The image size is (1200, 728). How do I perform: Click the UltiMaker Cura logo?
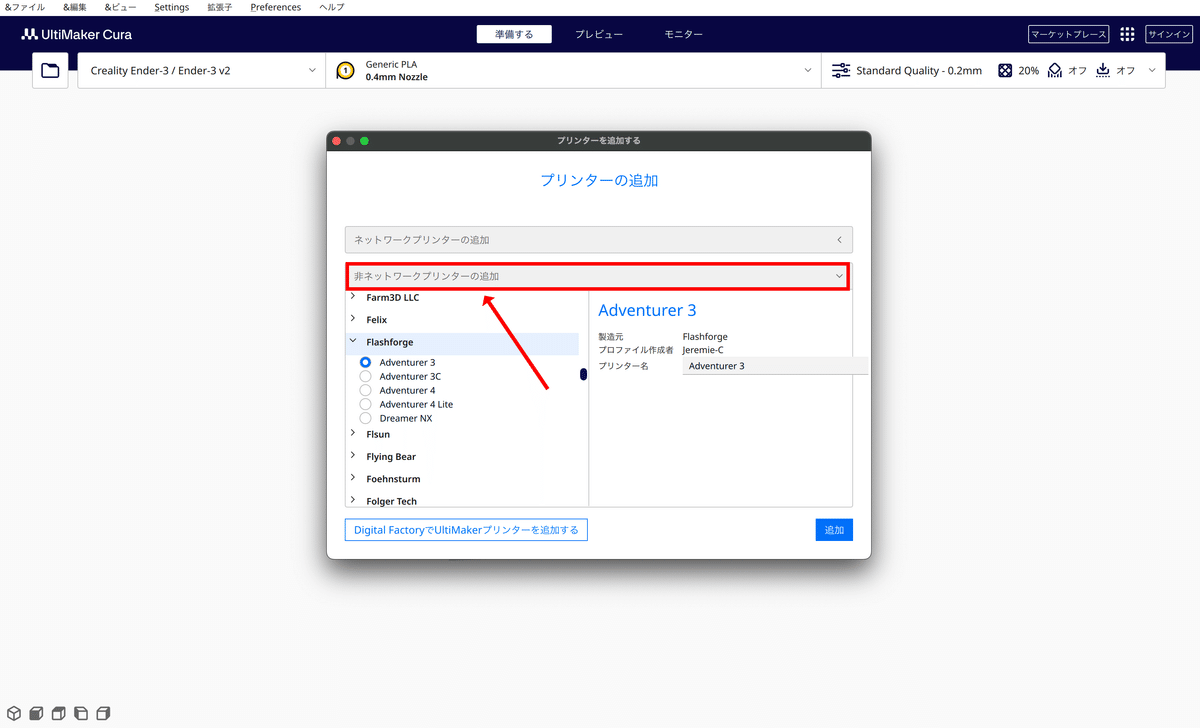(x=77, y=34)
